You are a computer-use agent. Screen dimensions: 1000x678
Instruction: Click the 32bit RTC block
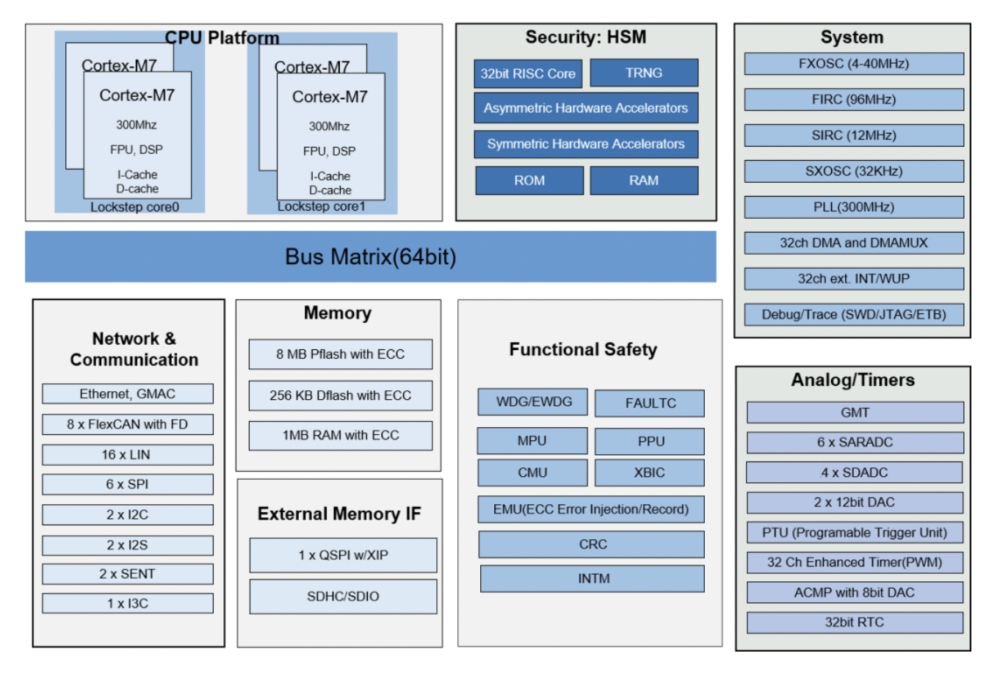click(854, 622)
